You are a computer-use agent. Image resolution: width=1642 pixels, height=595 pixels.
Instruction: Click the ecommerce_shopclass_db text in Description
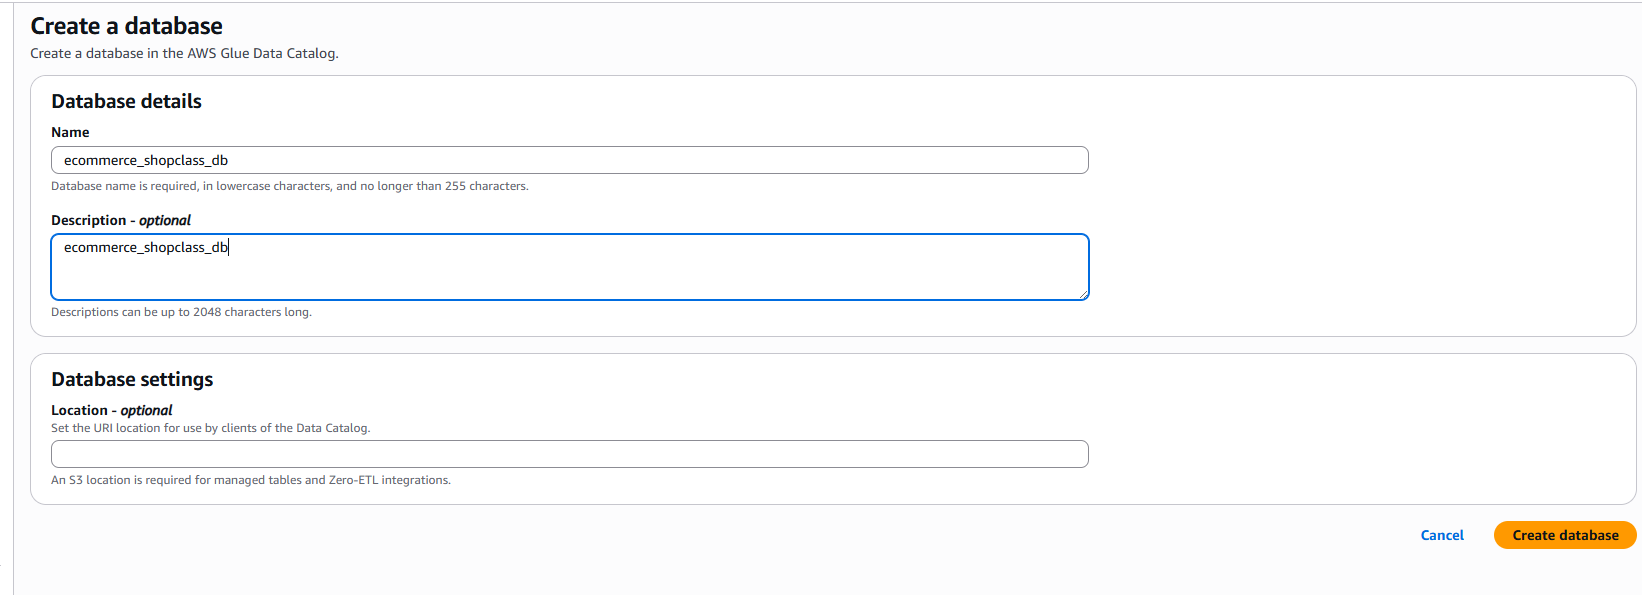coord(145,247)
